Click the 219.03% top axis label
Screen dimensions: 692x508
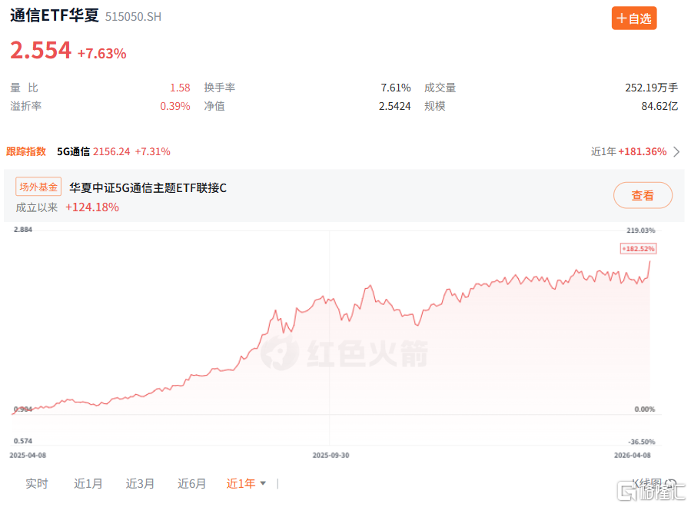641,230
